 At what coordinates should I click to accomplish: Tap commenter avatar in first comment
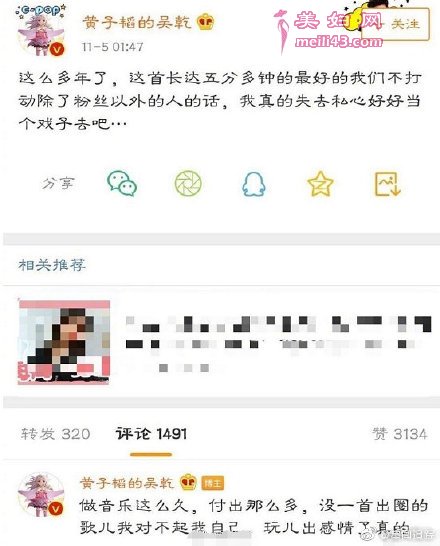click(x=41, y=495)
